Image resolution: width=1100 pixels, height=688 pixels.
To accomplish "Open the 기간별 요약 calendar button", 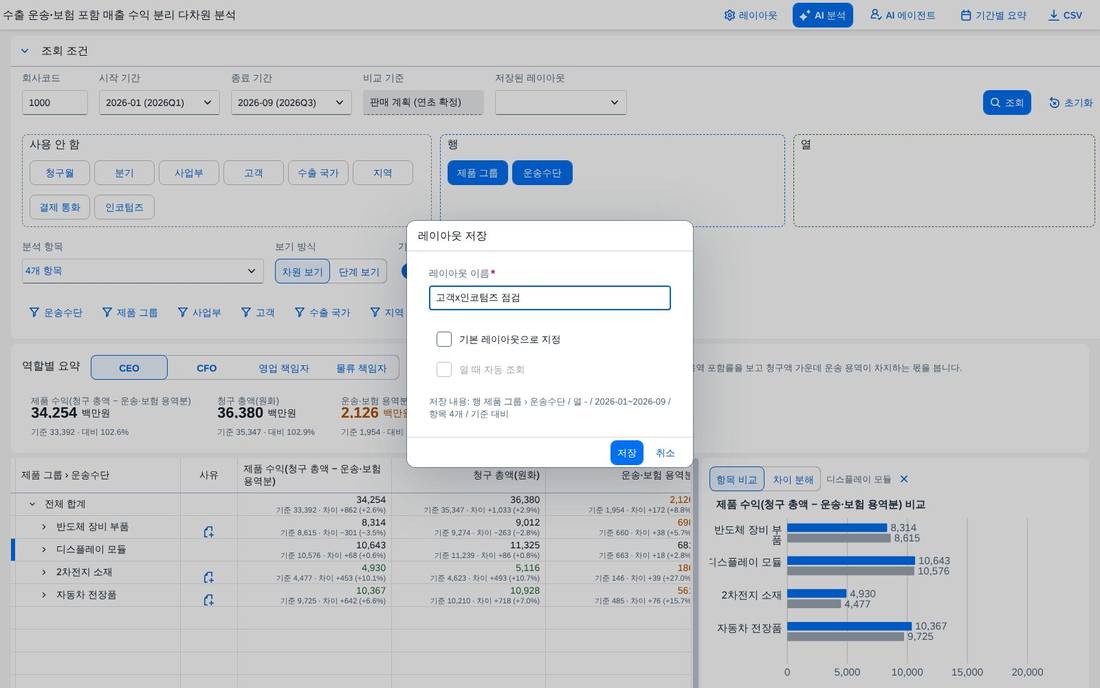I will (993, 15).
